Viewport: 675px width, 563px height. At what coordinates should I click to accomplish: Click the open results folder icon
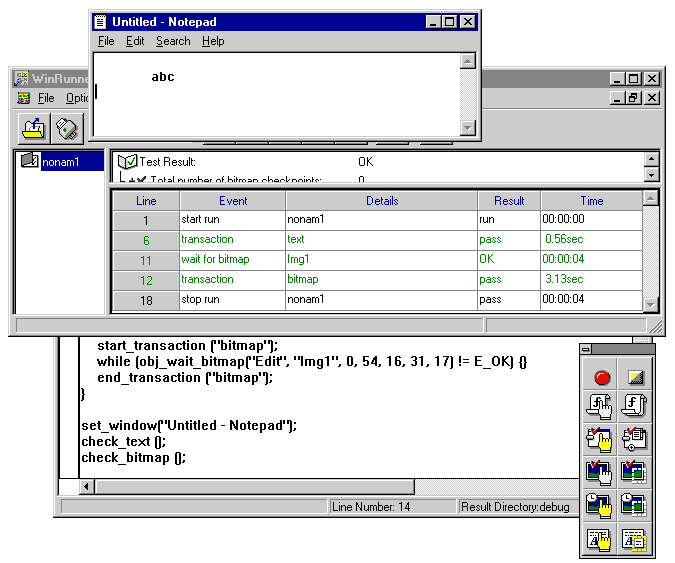[x=34, y=129]
